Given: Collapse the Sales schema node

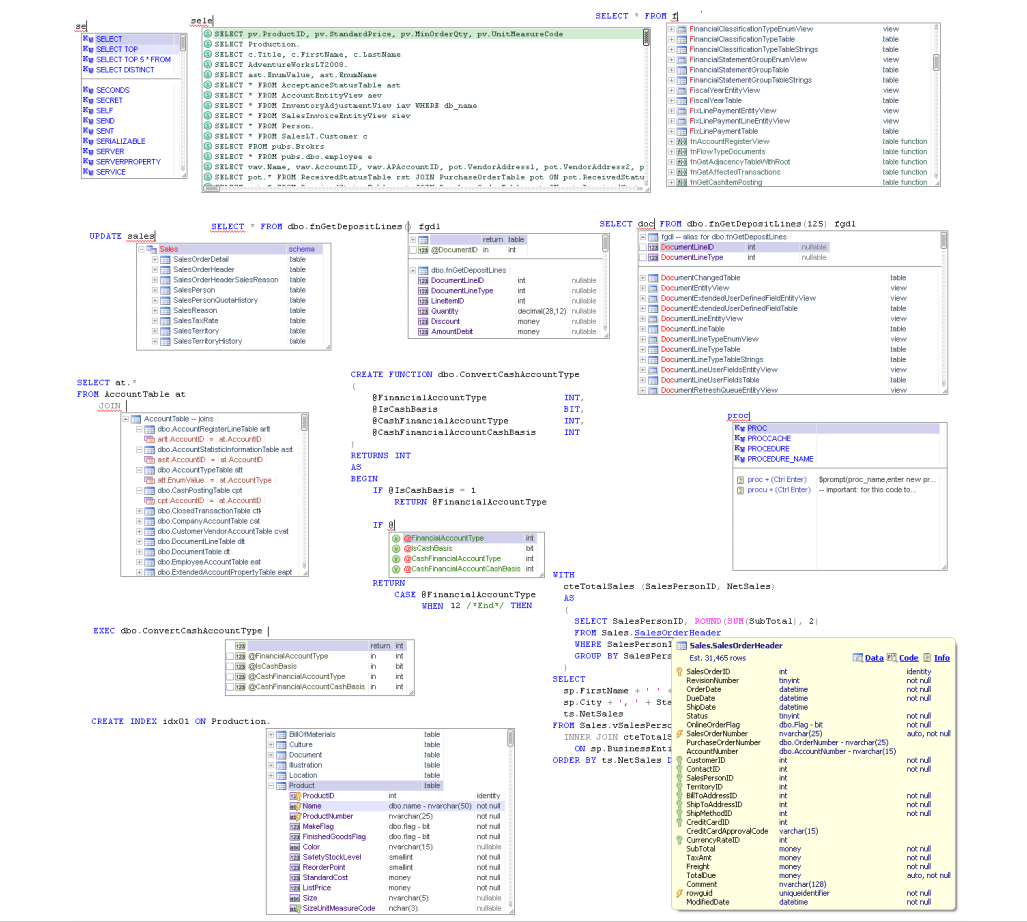Looking at the screenshot, I should (141, 249).
